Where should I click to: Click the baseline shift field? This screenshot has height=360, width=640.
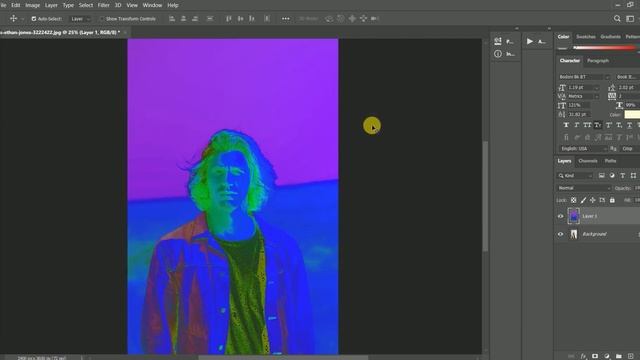[578, 114]
